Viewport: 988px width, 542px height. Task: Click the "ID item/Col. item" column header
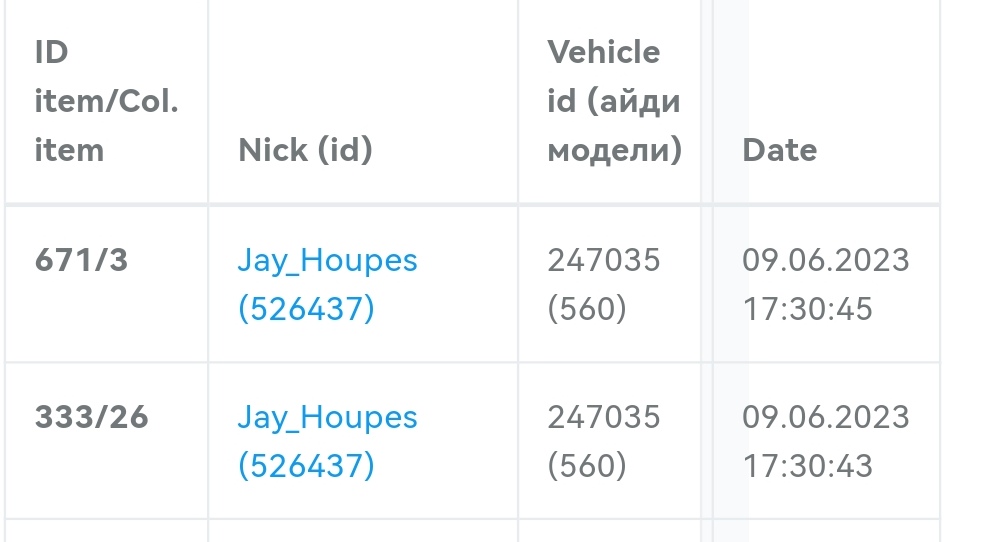[106, 101]
